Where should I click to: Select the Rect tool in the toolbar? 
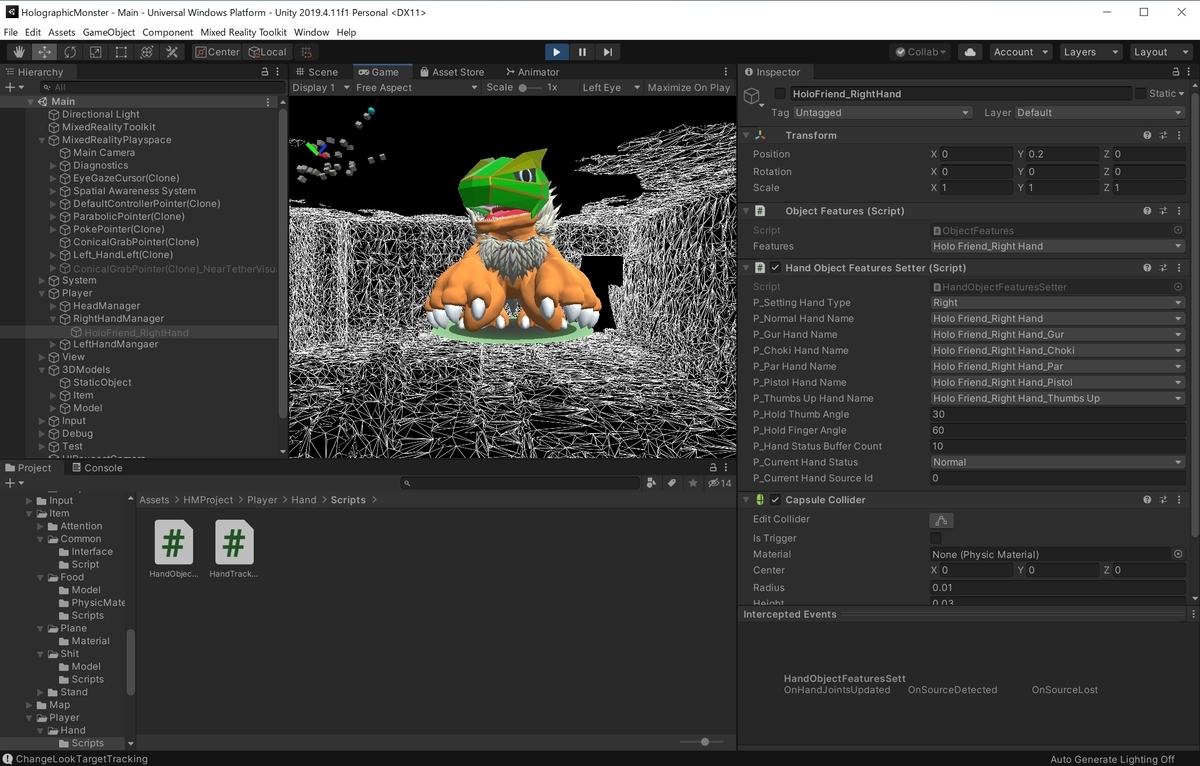pos(121,52)
